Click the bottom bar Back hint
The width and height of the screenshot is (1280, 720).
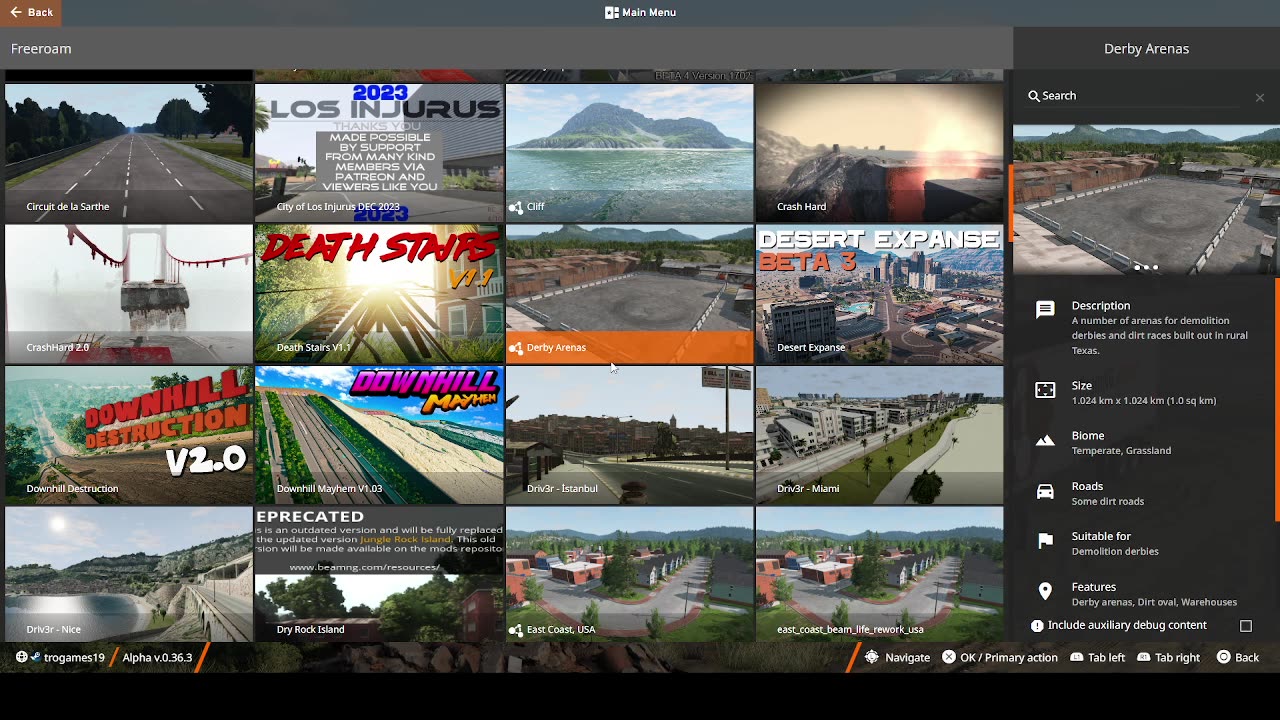pyautogui.click(x=1238, y=658)
